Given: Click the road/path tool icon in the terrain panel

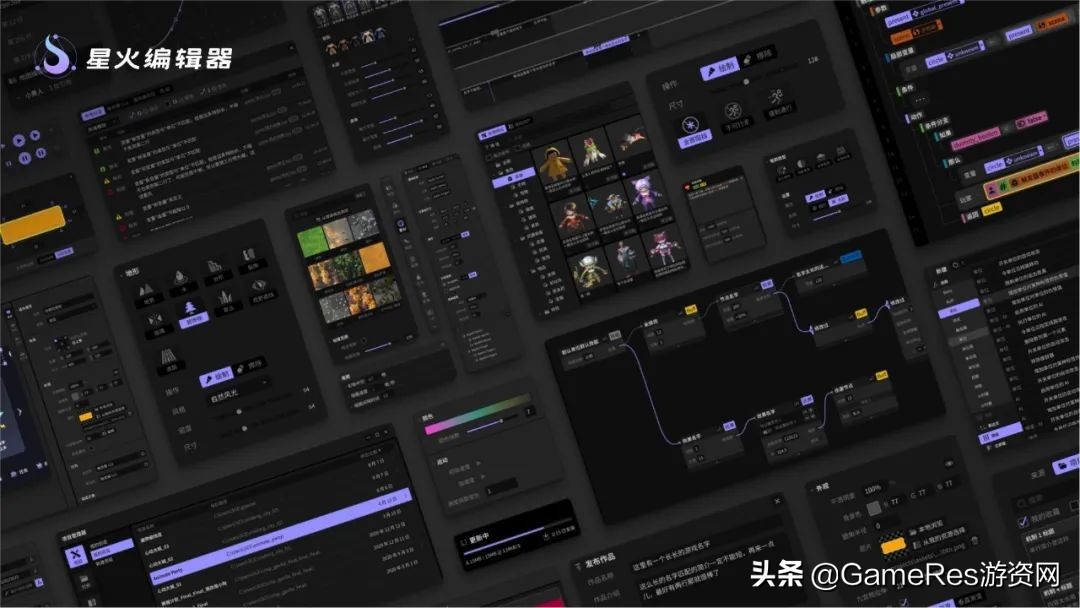Looking at the screenshot, I should [168, 355].
